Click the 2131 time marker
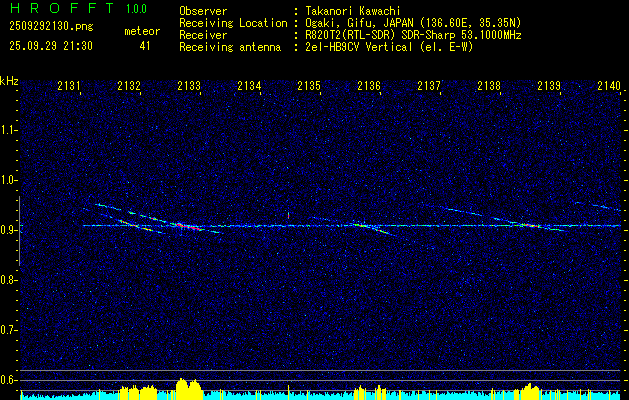 pyautogui.click(x=69, y=87)
